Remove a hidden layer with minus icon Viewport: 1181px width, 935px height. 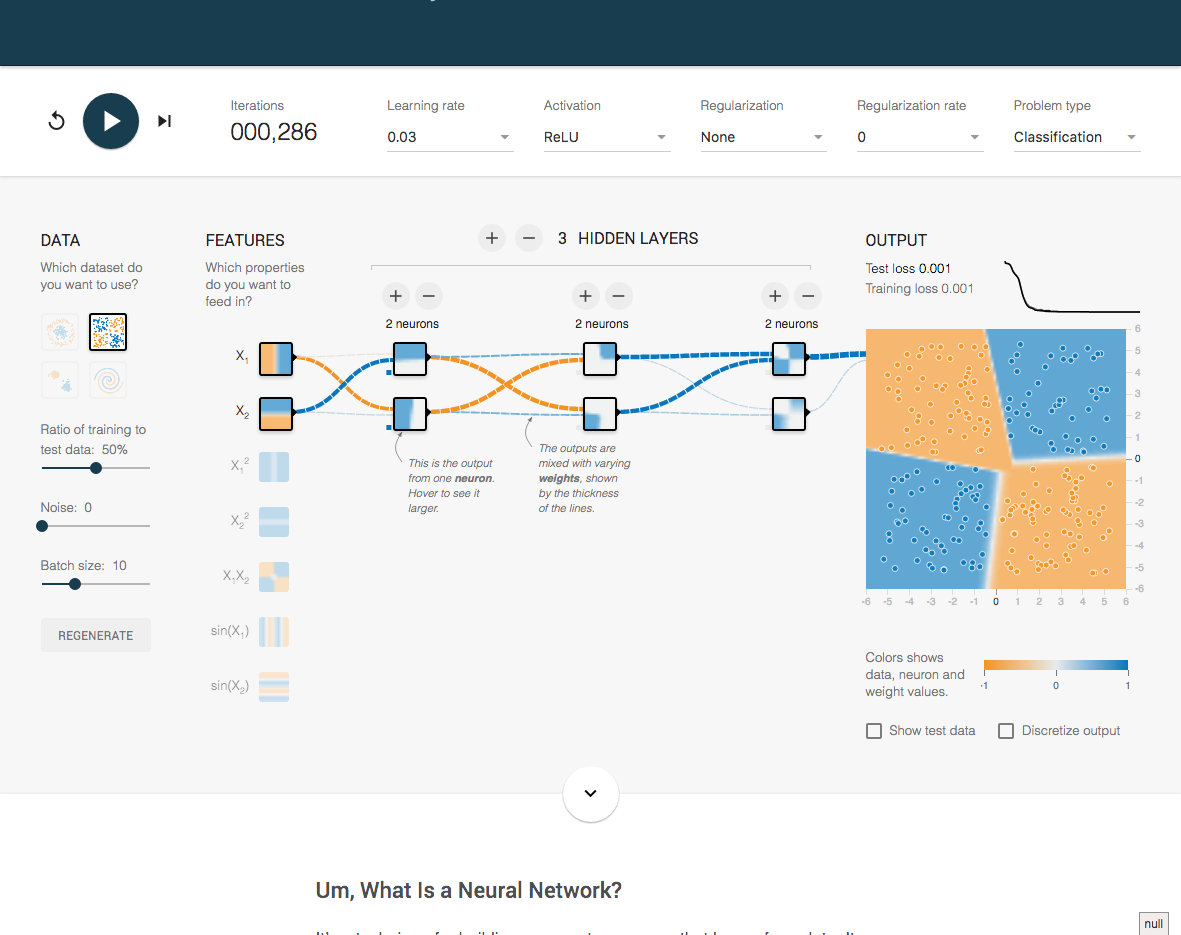click(x=529, y=238)
